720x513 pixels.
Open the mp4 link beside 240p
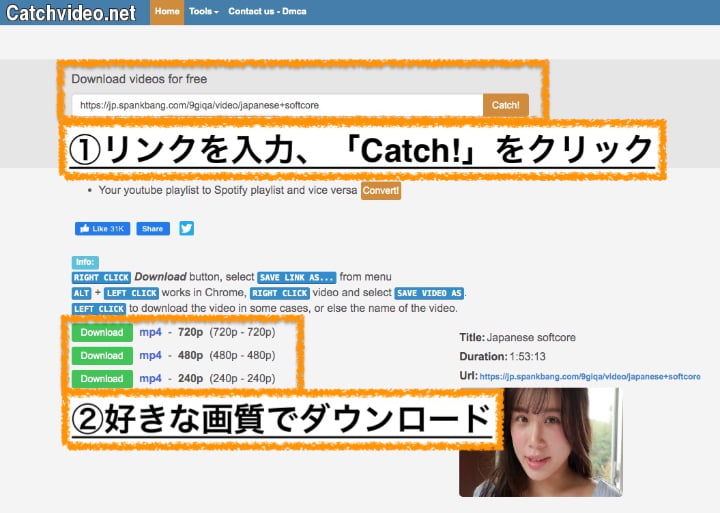[150, 378]
